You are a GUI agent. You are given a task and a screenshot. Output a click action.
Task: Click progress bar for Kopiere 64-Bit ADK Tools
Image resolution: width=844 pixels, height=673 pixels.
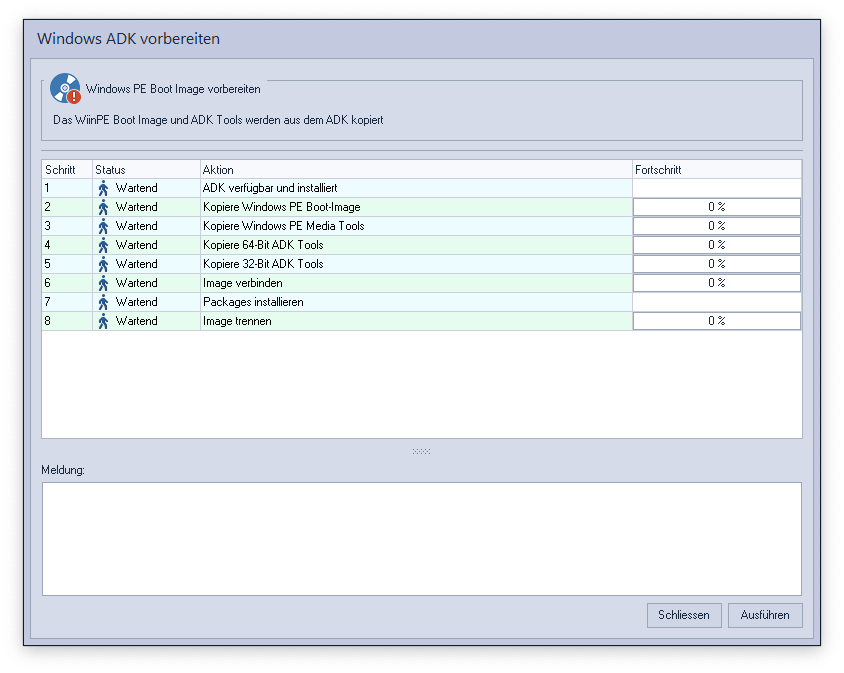pos(716,245)
